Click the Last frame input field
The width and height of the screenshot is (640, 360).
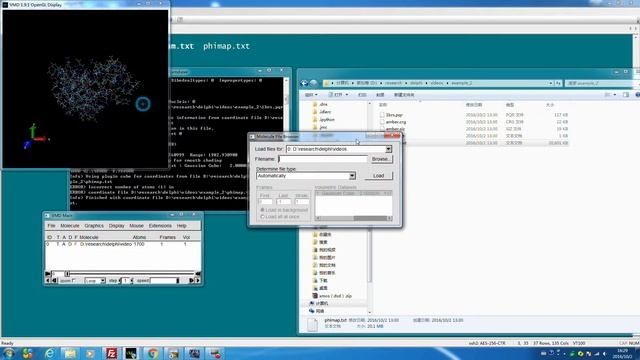pos(283,202)
